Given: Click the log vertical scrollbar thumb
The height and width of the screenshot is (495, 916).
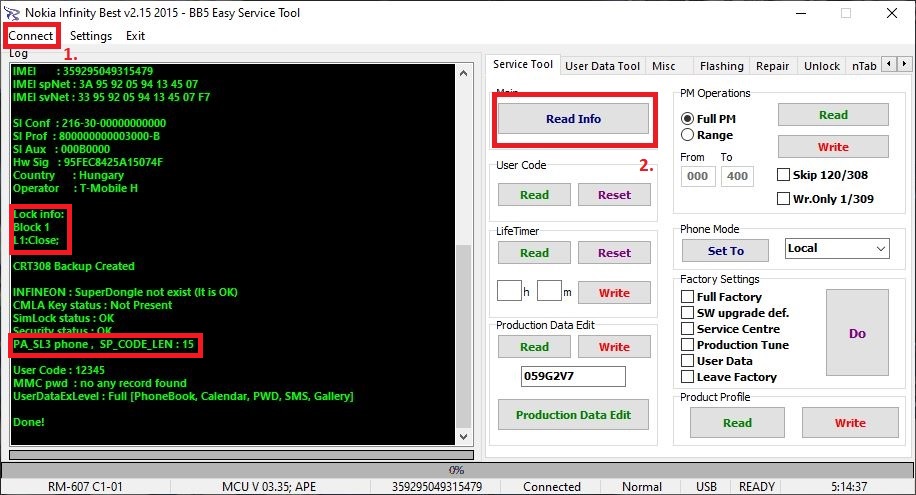Looking at the screenshot, I should pyautogui.click(x=463, y=336).
